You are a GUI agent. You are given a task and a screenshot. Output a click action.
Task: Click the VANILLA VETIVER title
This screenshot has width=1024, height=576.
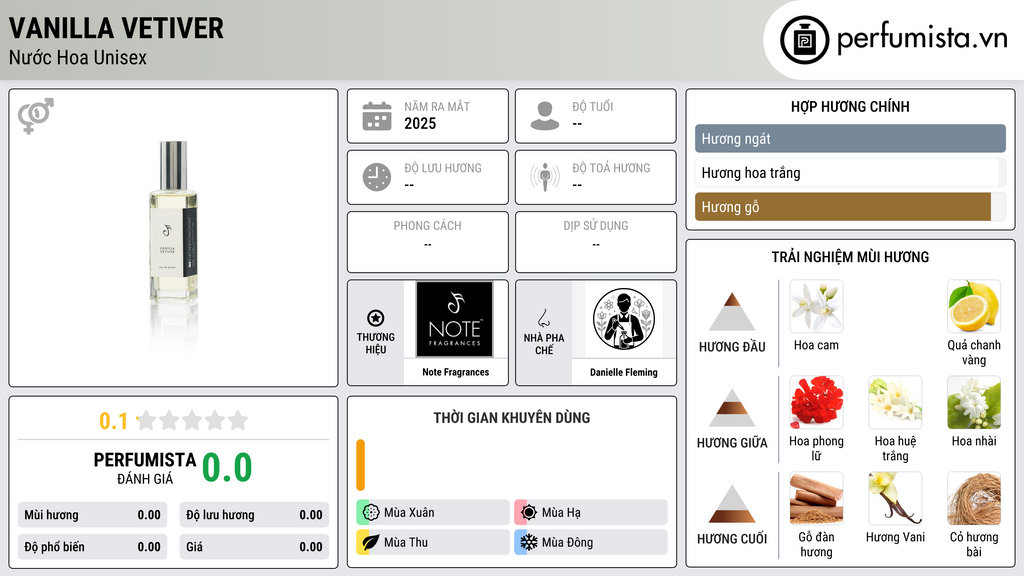[116, 28]
